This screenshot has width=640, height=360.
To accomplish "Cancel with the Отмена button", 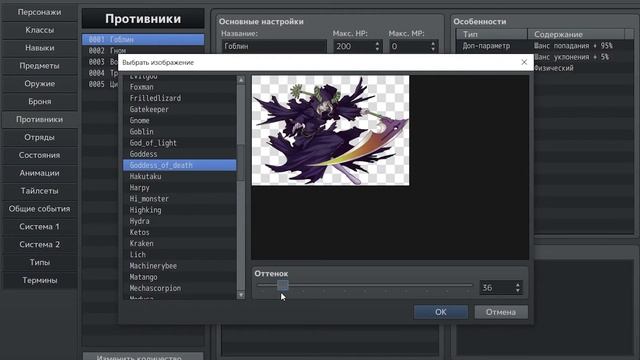I will click(501, 312).
